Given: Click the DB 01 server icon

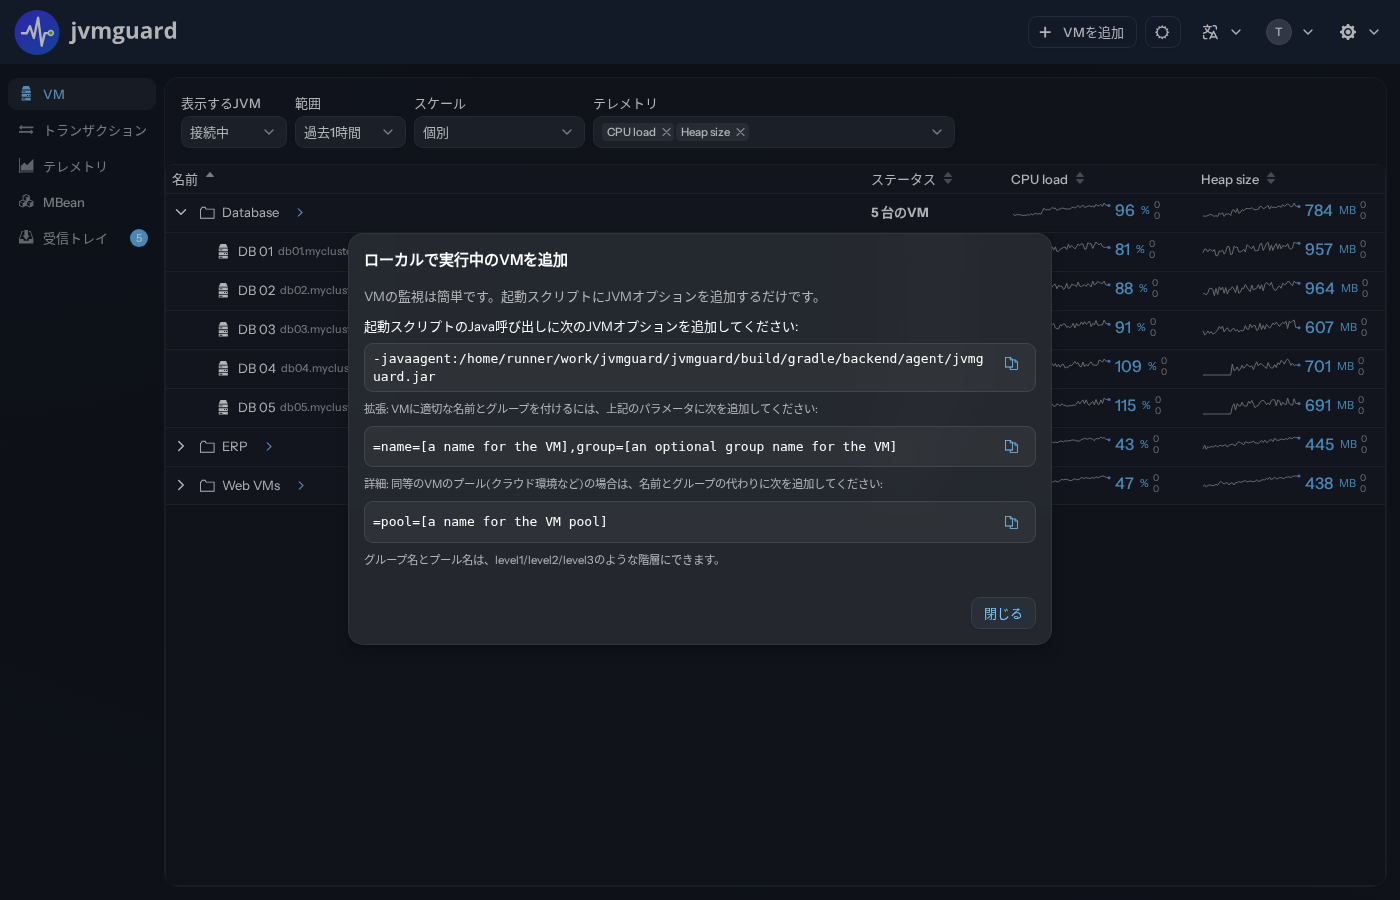Looking at the screenshot, I should [x=223, y=251].
